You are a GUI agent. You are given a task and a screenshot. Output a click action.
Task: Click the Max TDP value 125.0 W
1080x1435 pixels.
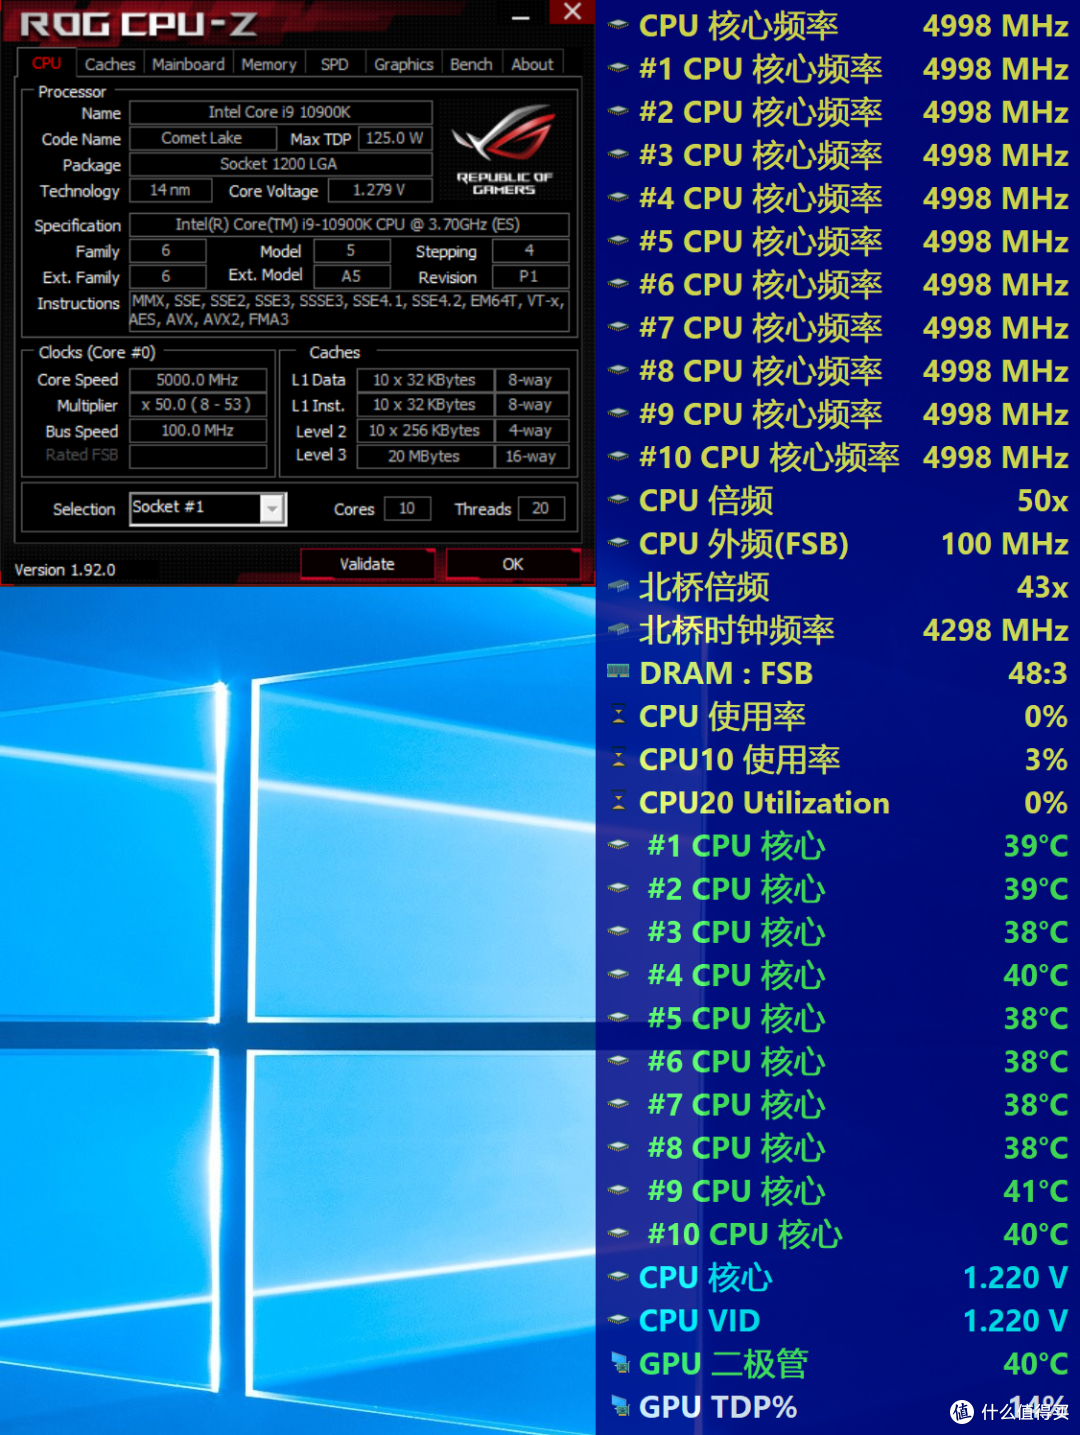click(394, 138)
